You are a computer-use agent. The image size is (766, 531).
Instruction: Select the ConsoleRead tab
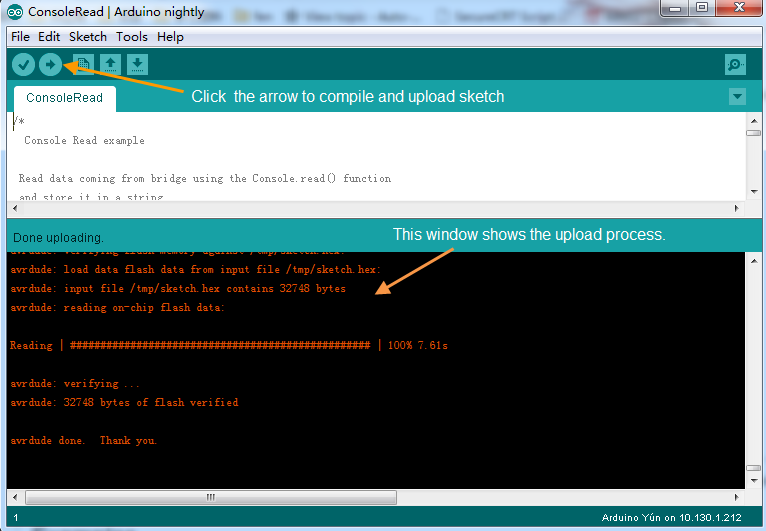pos(64,98)
